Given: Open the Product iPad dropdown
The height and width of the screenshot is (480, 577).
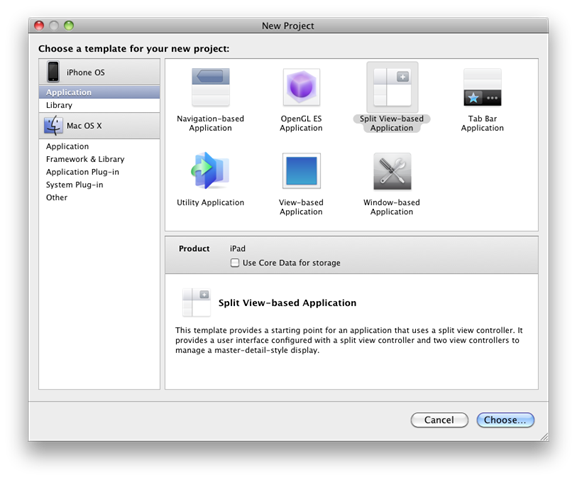Looking at the screenshot, I should click(x=237, y=249).
